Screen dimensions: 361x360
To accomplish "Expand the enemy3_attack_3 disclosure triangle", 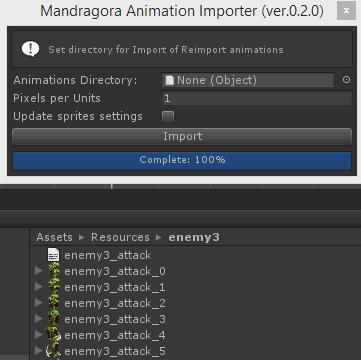I will (x=39, y=319).
